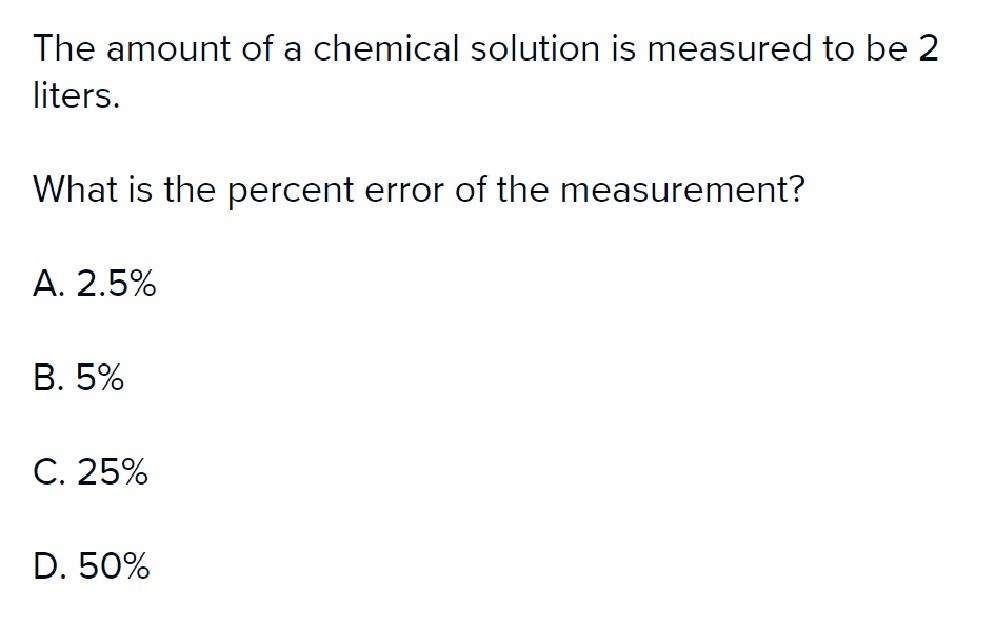Click the word "amount" in the first sentence
Image resolution: width=1008 pixels, height=630 pixels.
coord(168,50)
